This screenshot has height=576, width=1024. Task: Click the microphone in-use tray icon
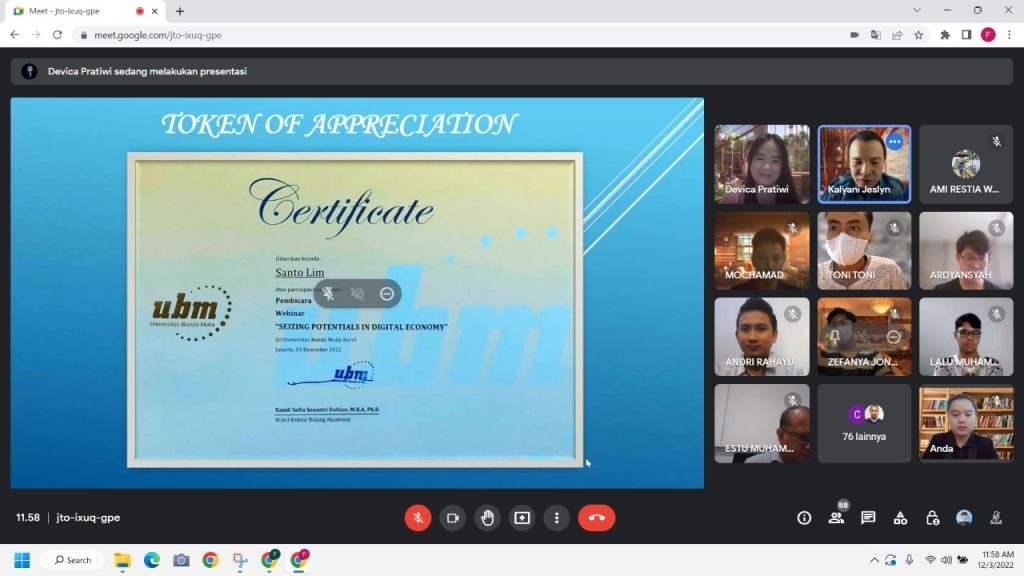(909, 560)
